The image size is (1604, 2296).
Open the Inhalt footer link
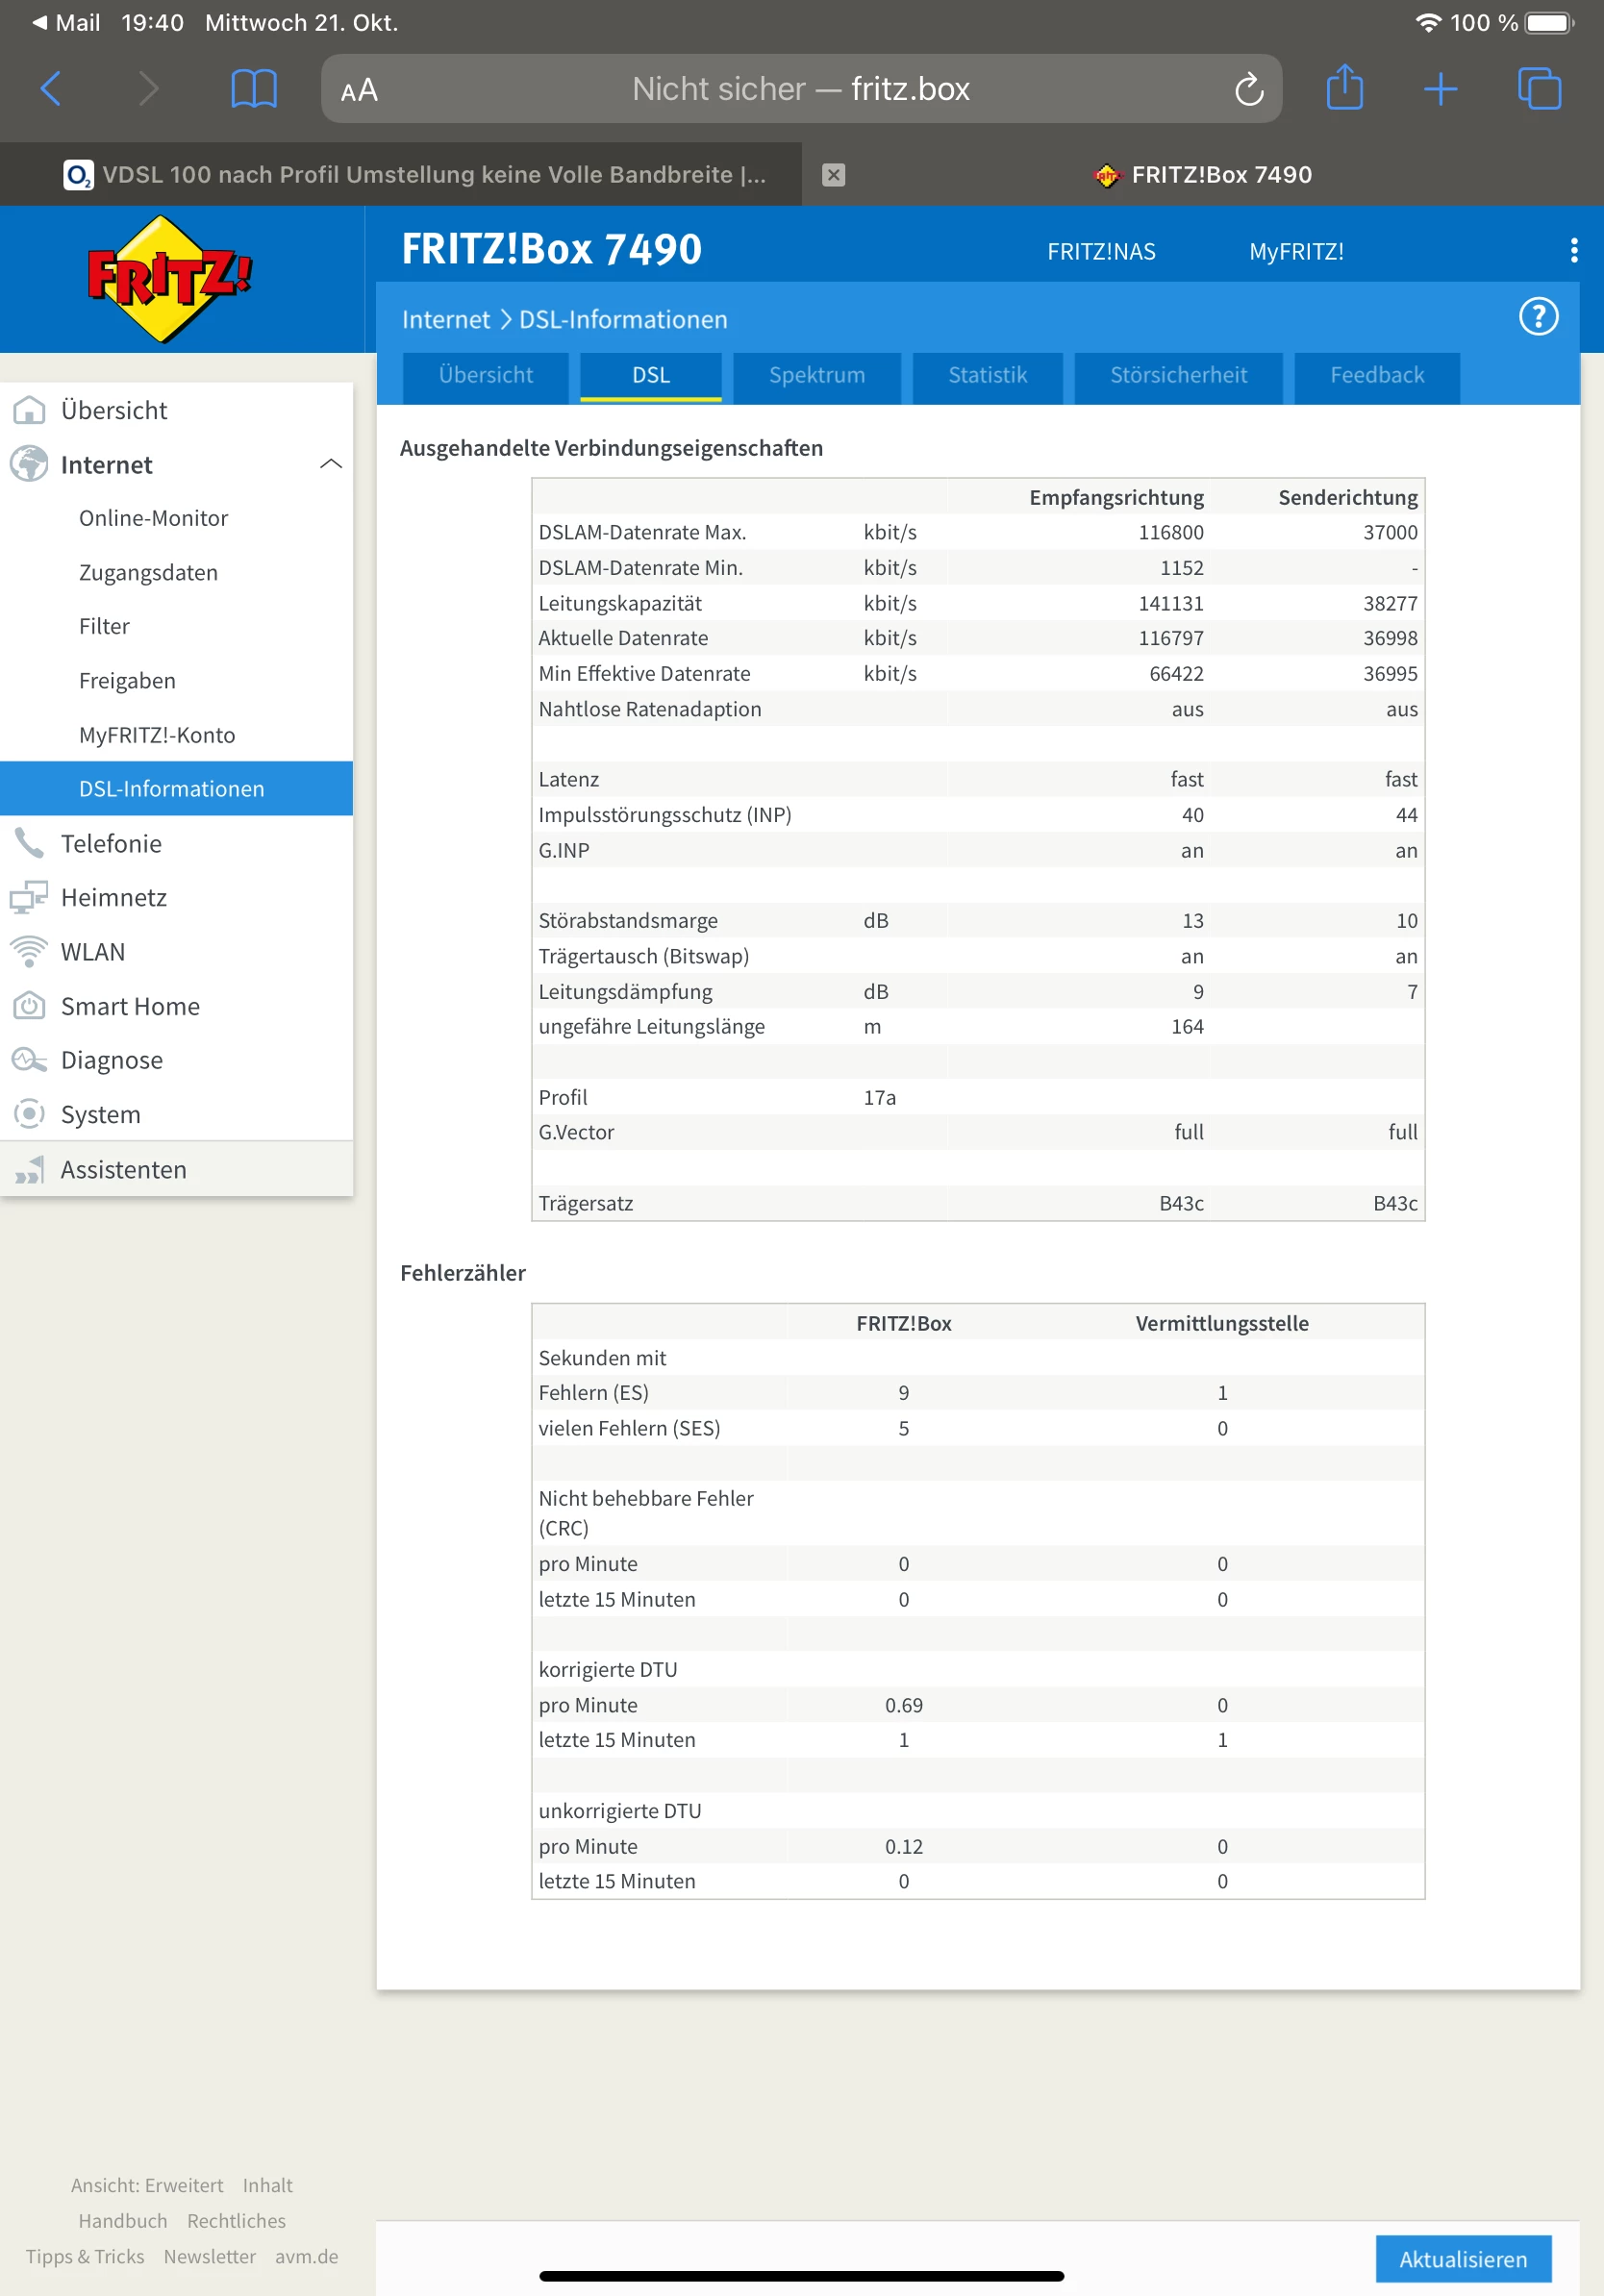[x=268, y=2186]
